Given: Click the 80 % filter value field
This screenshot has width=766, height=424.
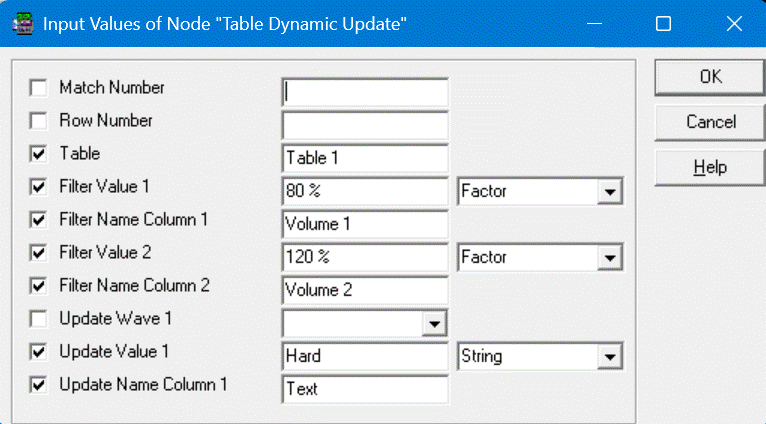Looking at the screenshot, I should pos(365,191).
